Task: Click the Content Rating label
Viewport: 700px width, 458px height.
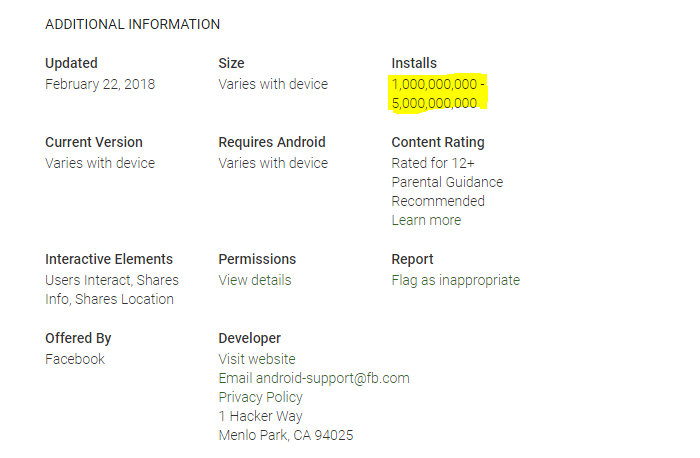Action: [438, 142]
